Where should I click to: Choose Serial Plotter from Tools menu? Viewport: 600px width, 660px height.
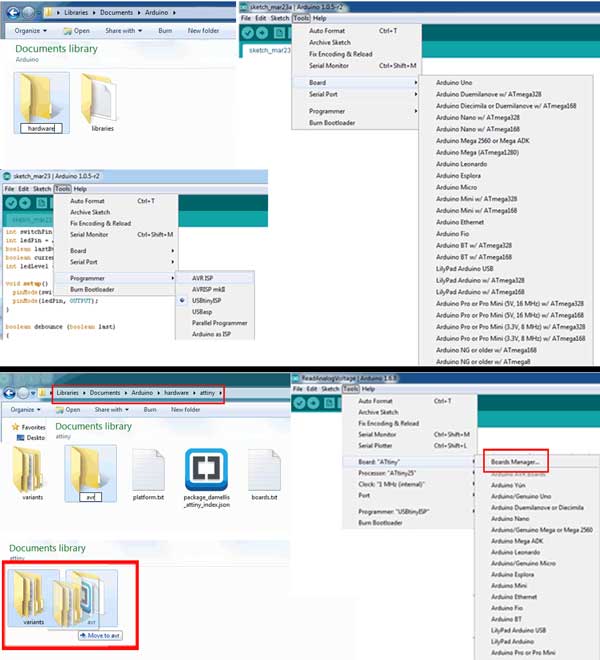click(x=409, y=445)
